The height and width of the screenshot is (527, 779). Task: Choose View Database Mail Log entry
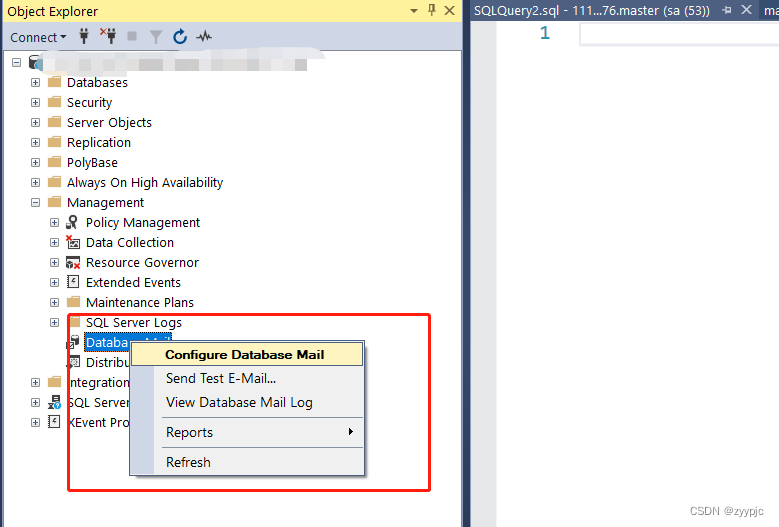pos(247,402)
